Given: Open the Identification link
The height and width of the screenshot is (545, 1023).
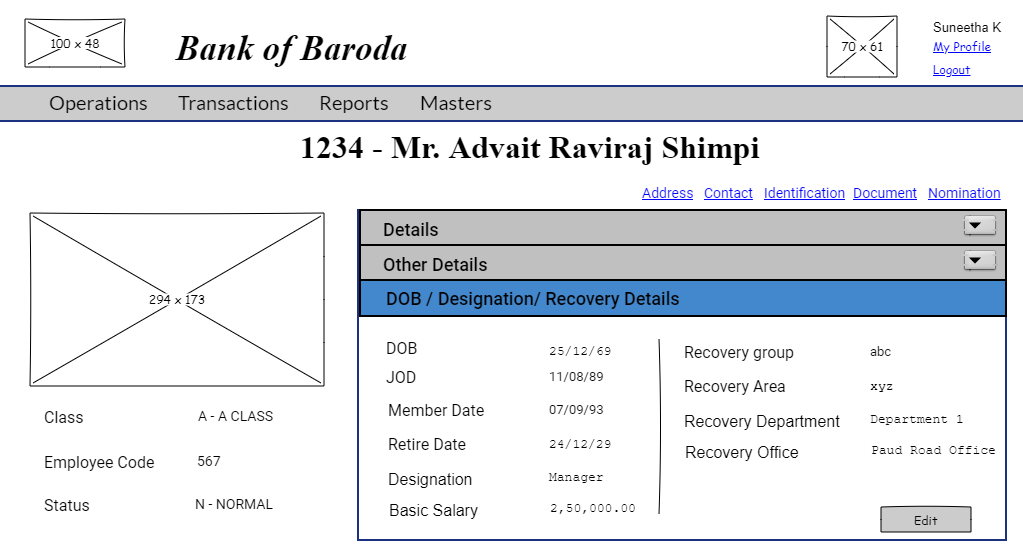Looking at the screenshot, I should [804, 193].
